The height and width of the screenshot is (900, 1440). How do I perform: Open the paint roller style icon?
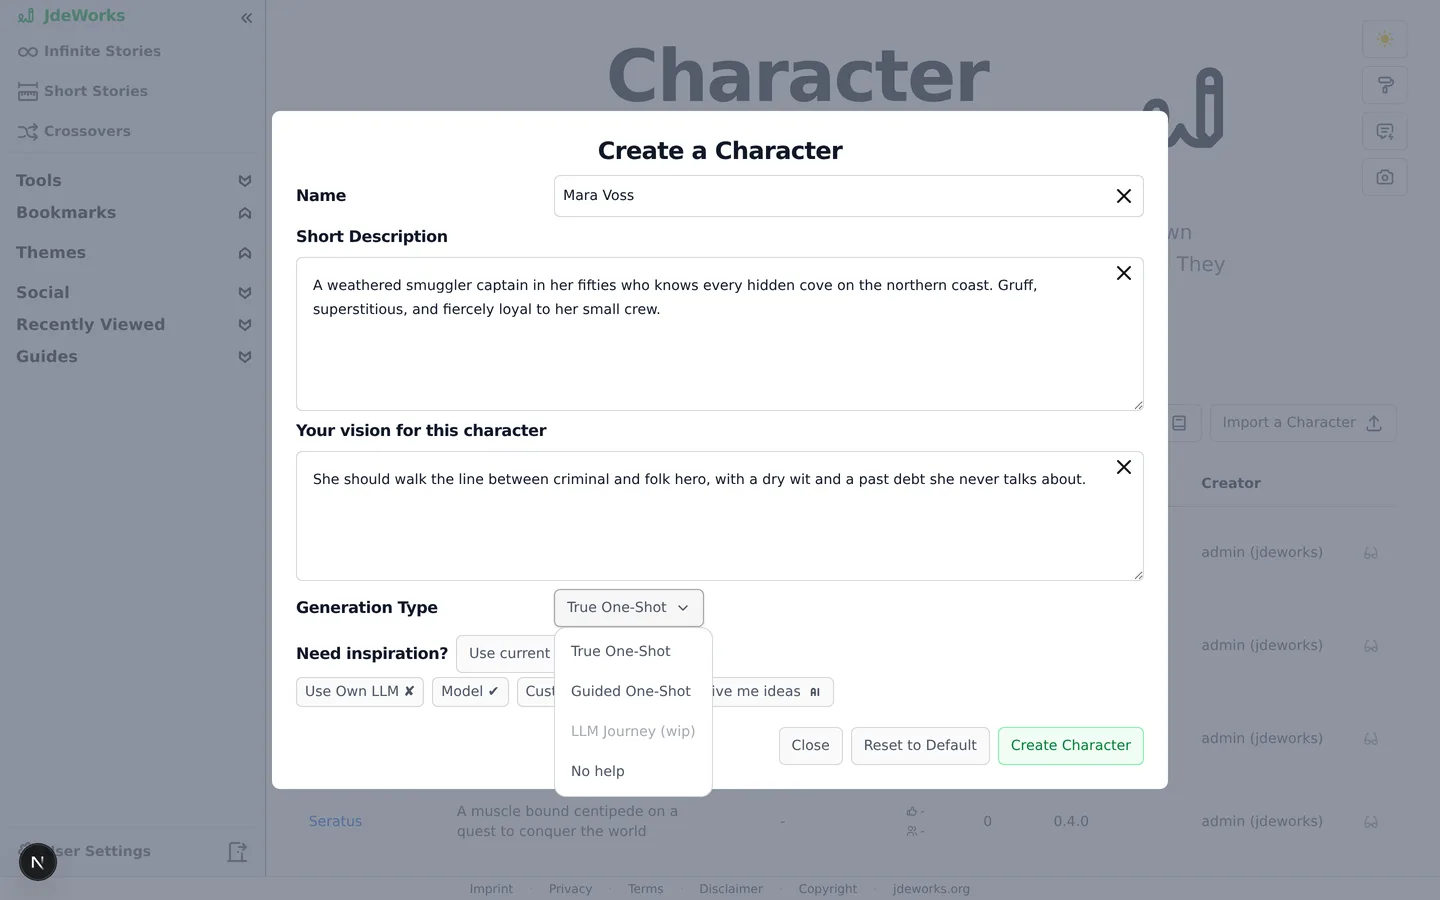[1385, 85]
